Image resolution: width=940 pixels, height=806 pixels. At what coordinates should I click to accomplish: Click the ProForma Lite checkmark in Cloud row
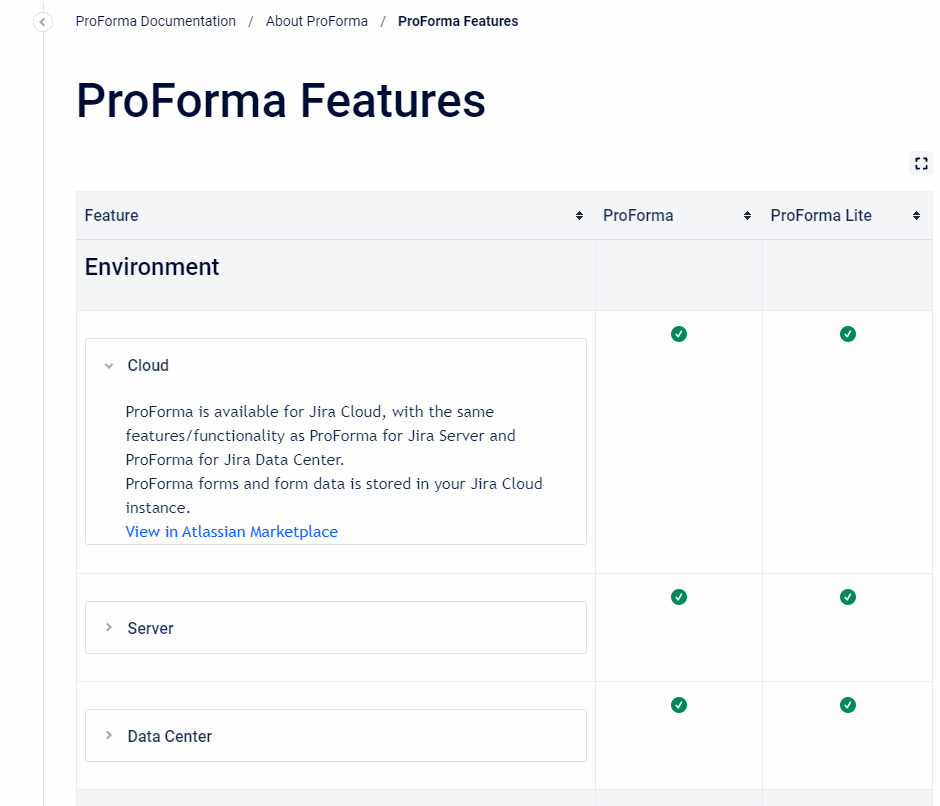coord(848,334)
